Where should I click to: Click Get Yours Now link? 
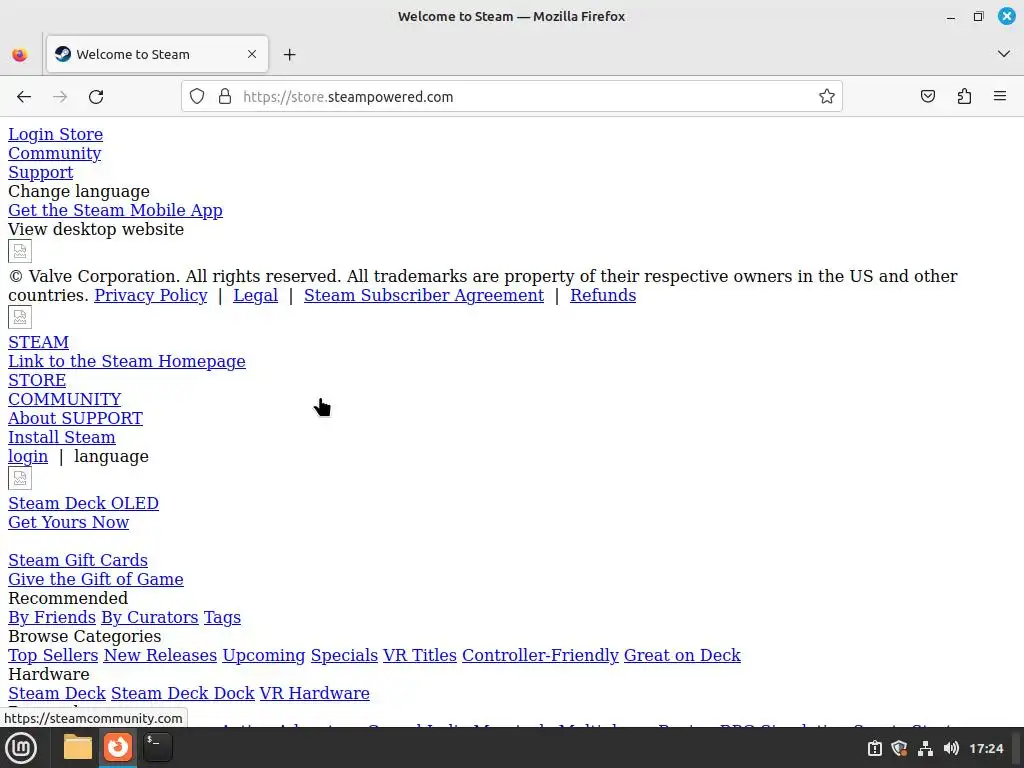point(69,522)
